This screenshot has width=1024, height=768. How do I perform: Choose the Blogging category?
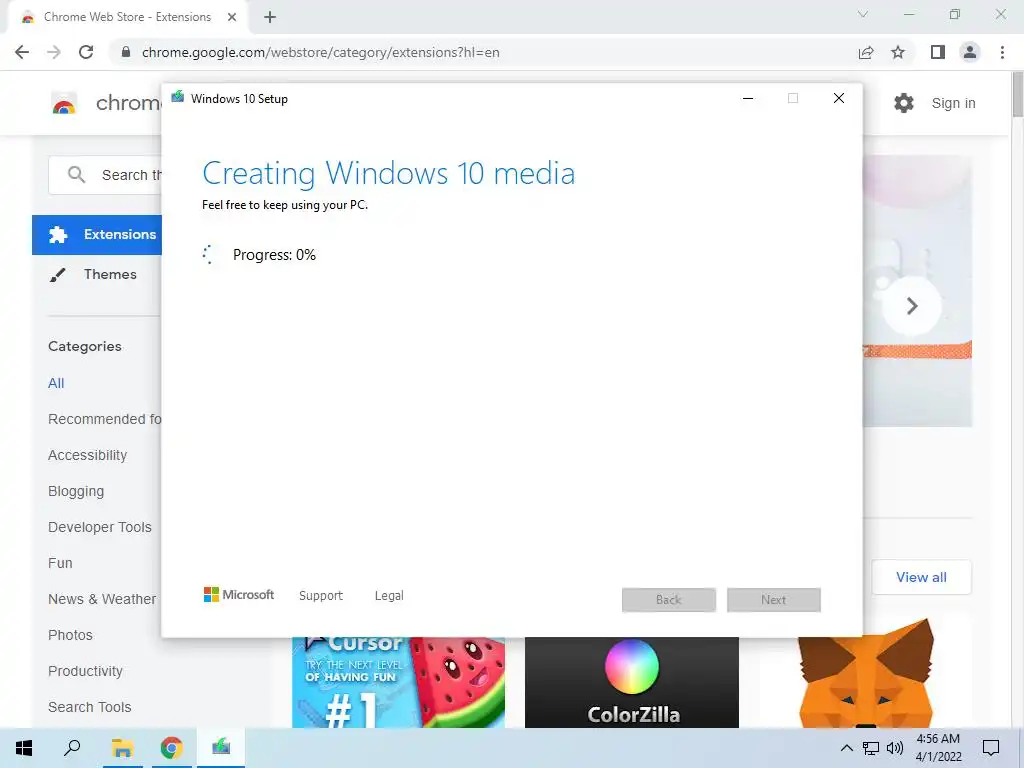[x=76, y=491]
